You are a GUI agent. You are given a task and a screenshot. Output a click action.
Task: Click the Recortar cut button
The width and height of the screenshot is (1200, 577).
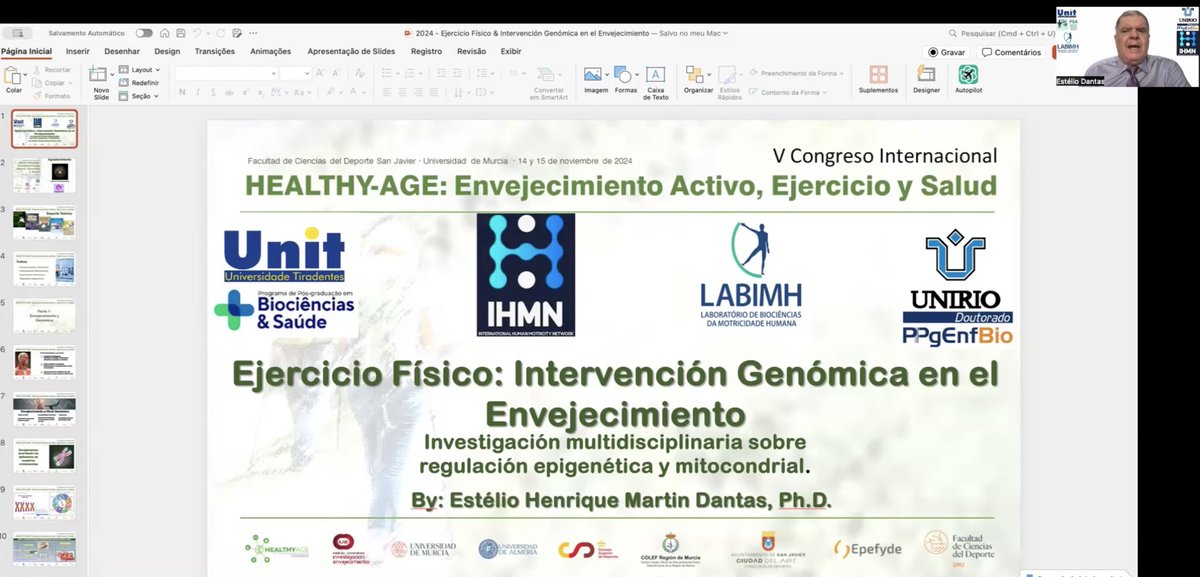[51, 70]
